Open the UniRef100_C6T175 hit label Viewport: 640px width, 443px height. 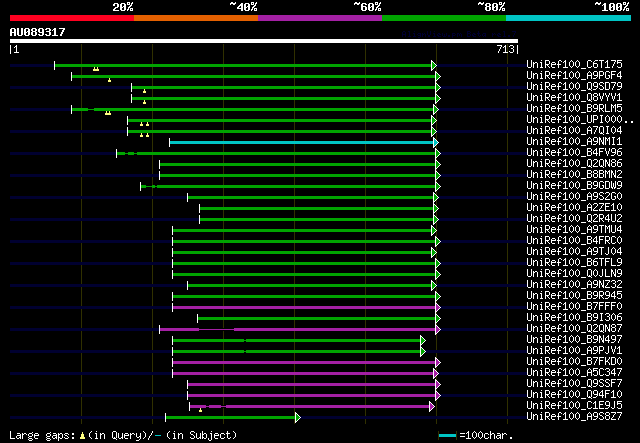click(x=574, y=64)
